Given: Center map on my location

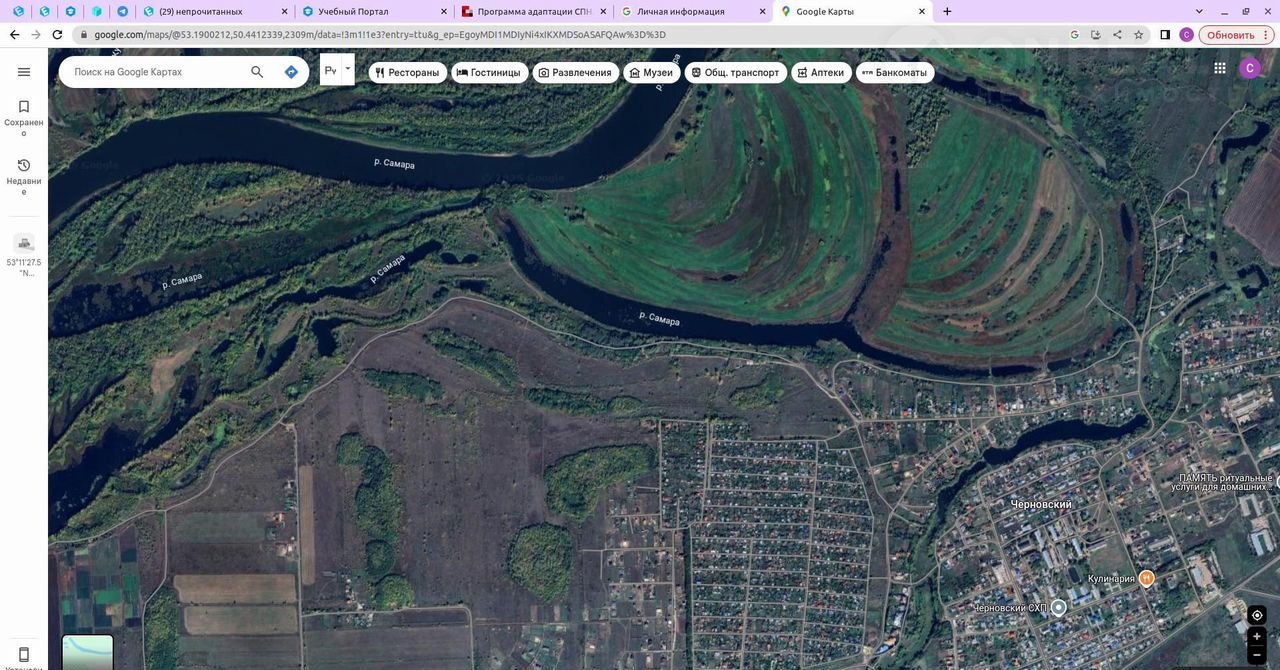Looking at the screenshot, I should pos(1257,615).
